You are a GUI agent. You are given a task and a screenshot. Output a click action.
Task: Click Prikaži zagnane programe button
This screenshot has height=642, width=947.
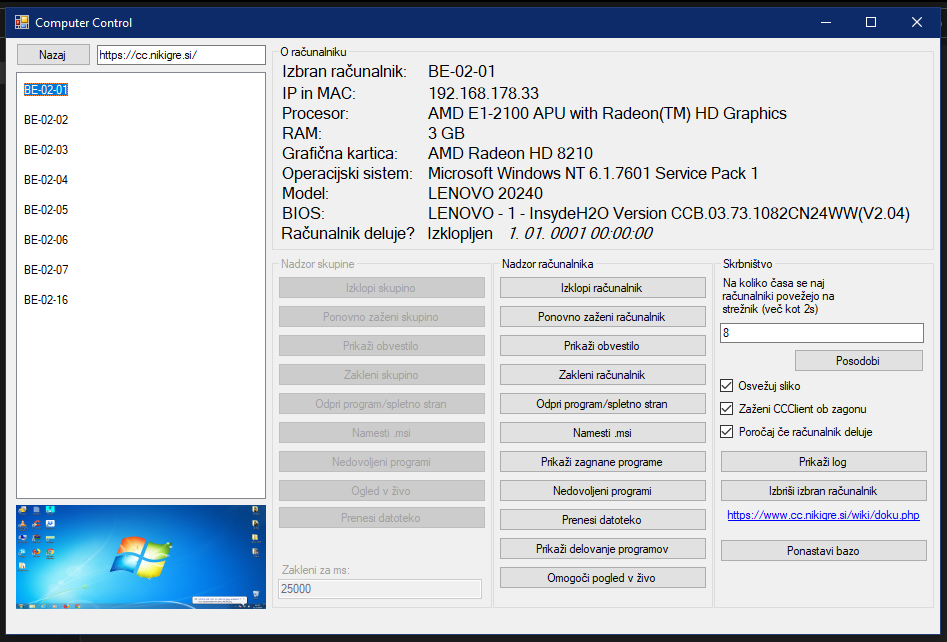pos(602,462)
